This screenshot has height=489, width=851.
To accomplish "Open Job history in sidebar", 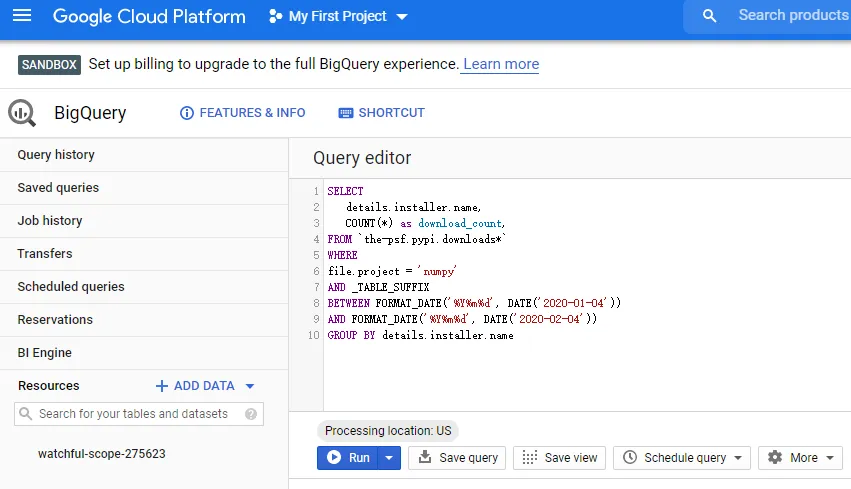I will point(50,221).
